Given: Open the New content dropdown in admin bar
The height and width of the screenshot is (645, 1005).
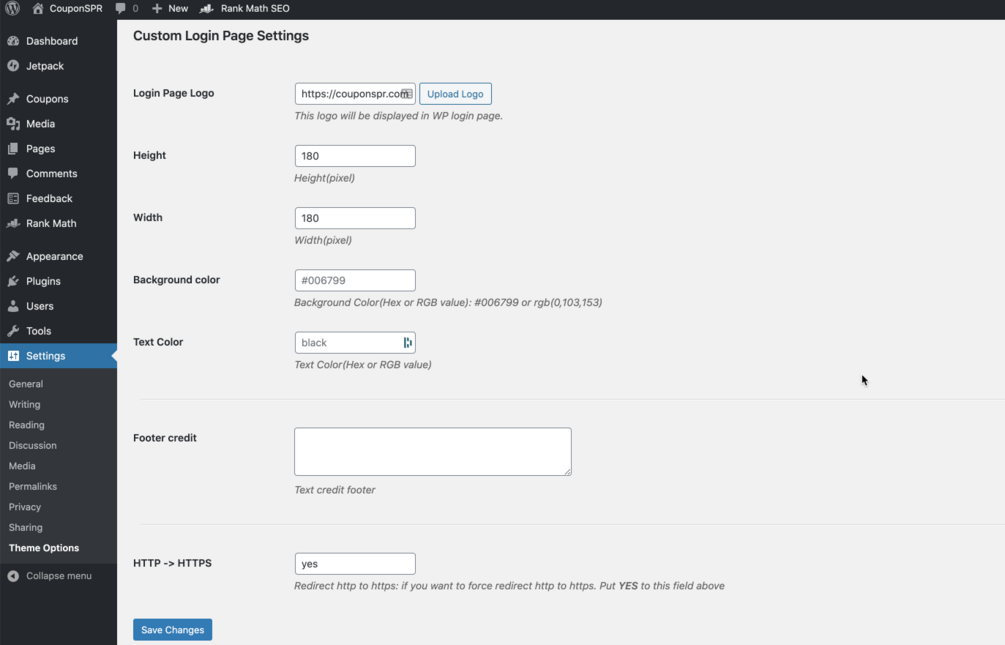Looking at the screenshot, I should click(170, 8).
